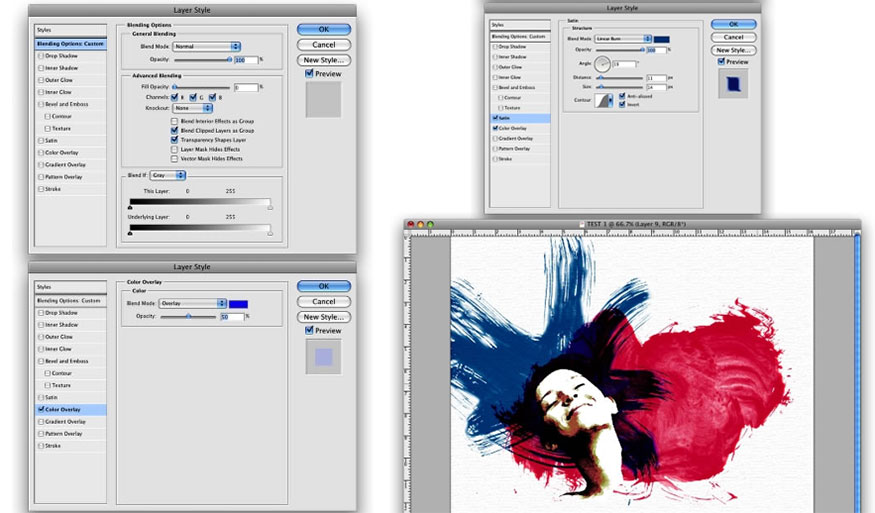Open the bright blue Color Overlay swatch
This screenshot has width=875, height=513.
[x=238, y=303]
